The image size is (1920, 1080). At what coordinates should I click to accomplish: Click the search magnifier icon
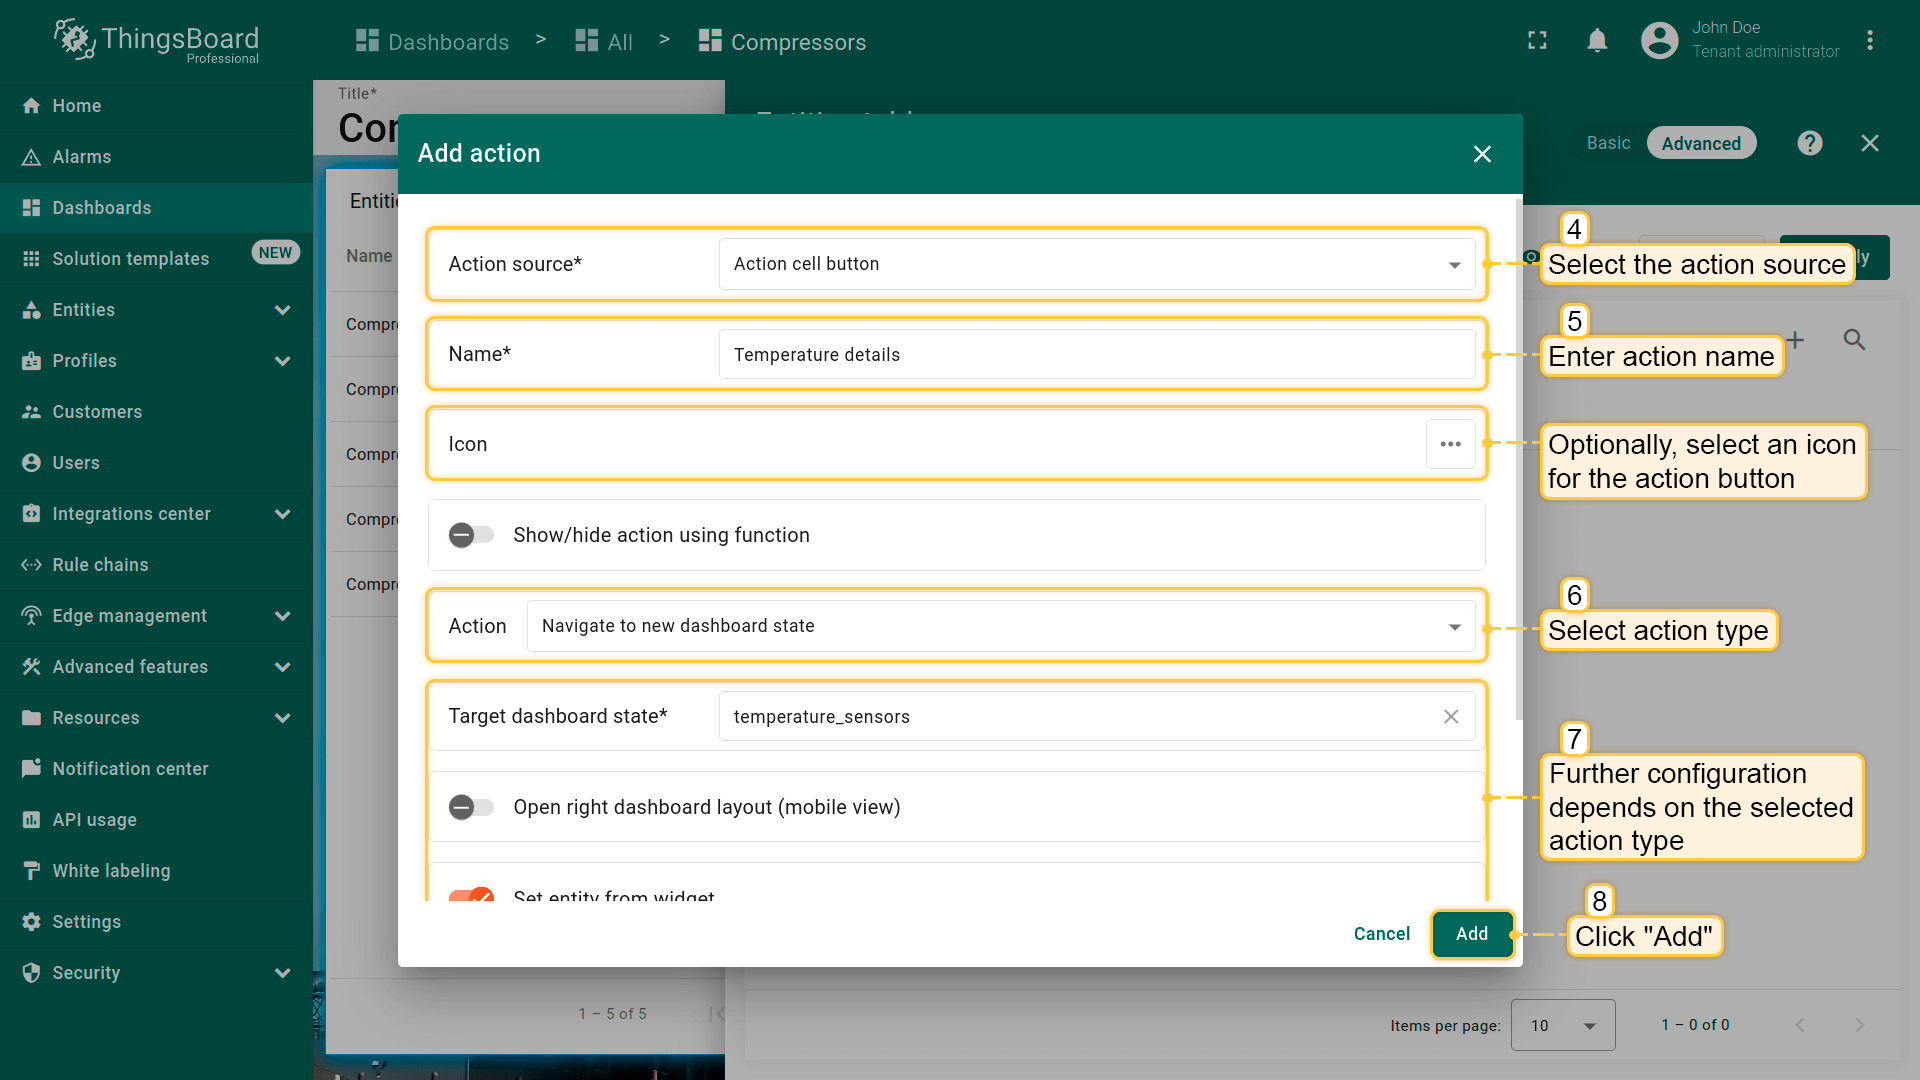(x=1854, y=340)
